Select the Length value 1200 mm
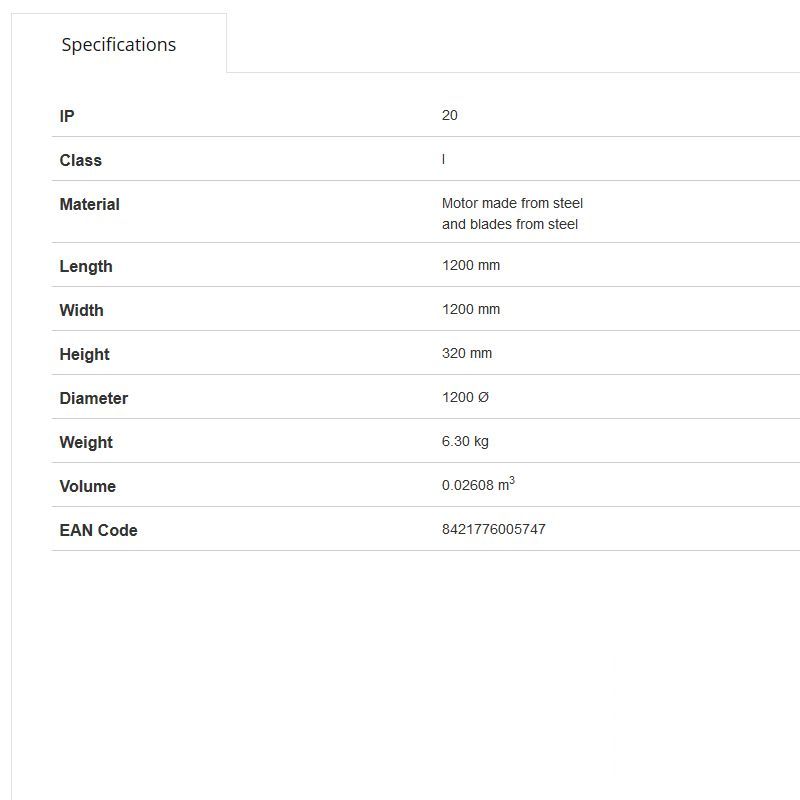This screenshot has width=800, height=800. pyautogui.click(x=471, y=266)
